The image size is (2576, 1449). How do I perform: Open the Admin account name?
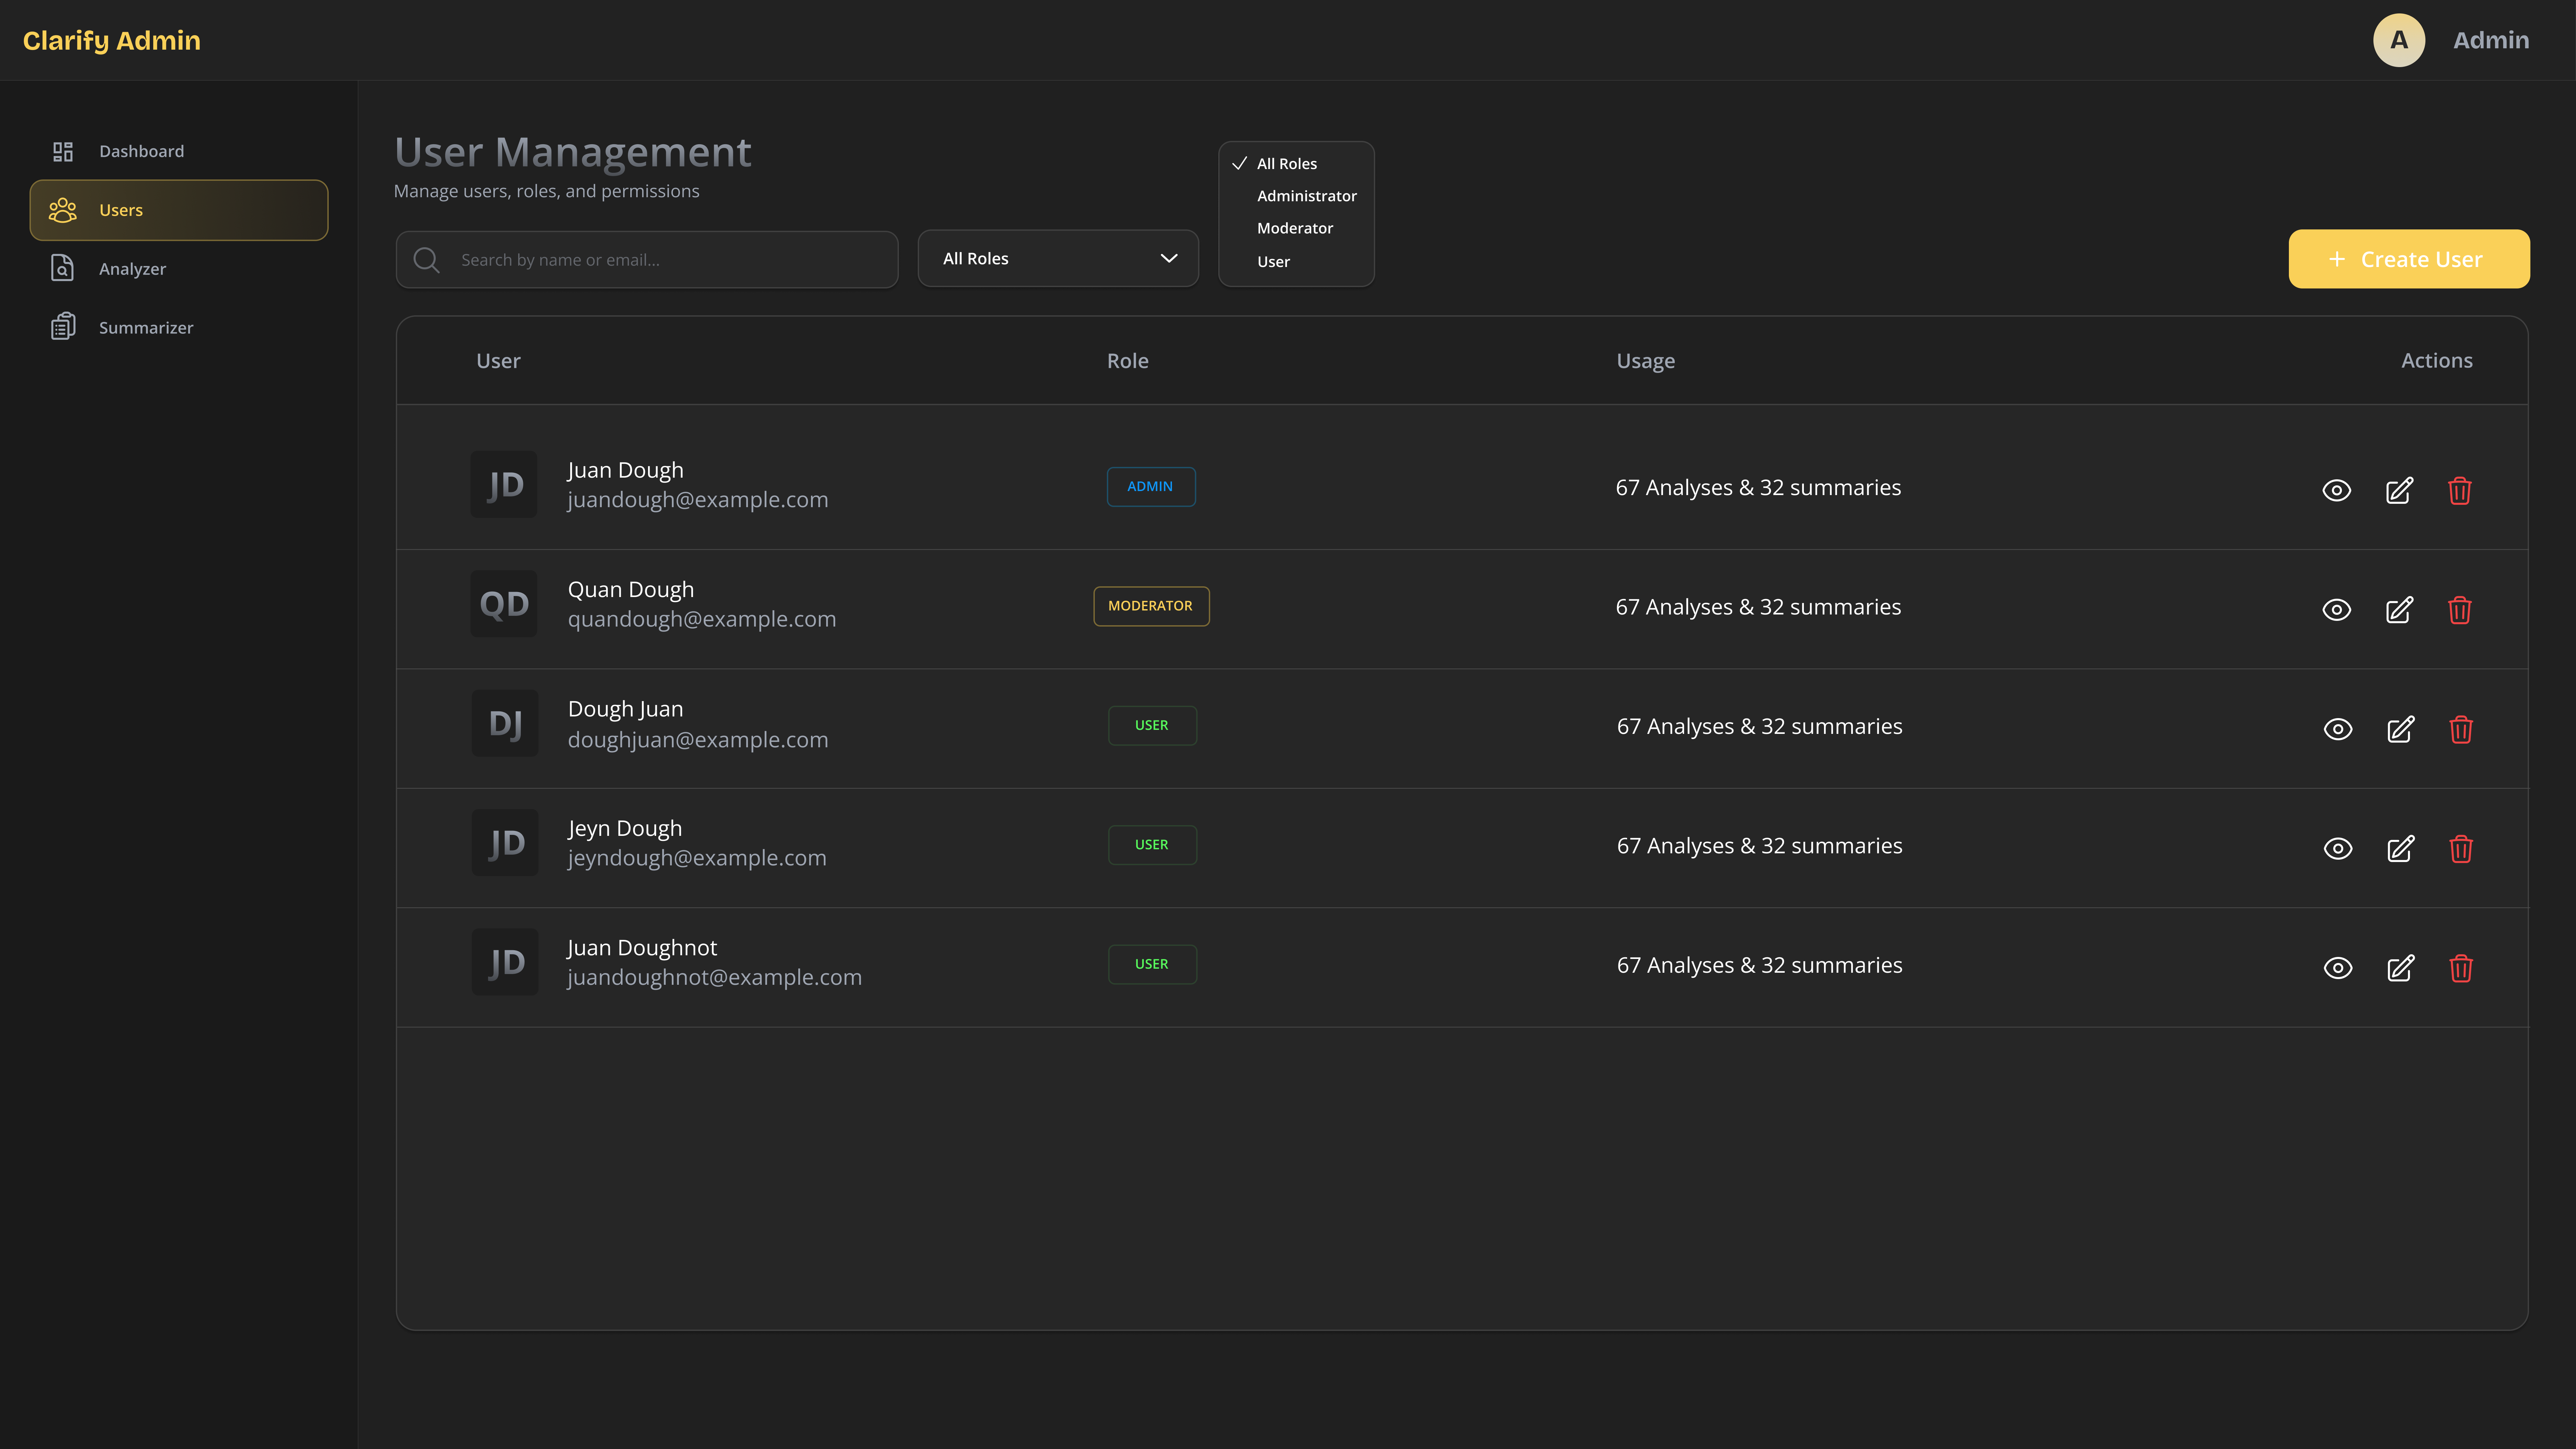tap(2491, 40)
